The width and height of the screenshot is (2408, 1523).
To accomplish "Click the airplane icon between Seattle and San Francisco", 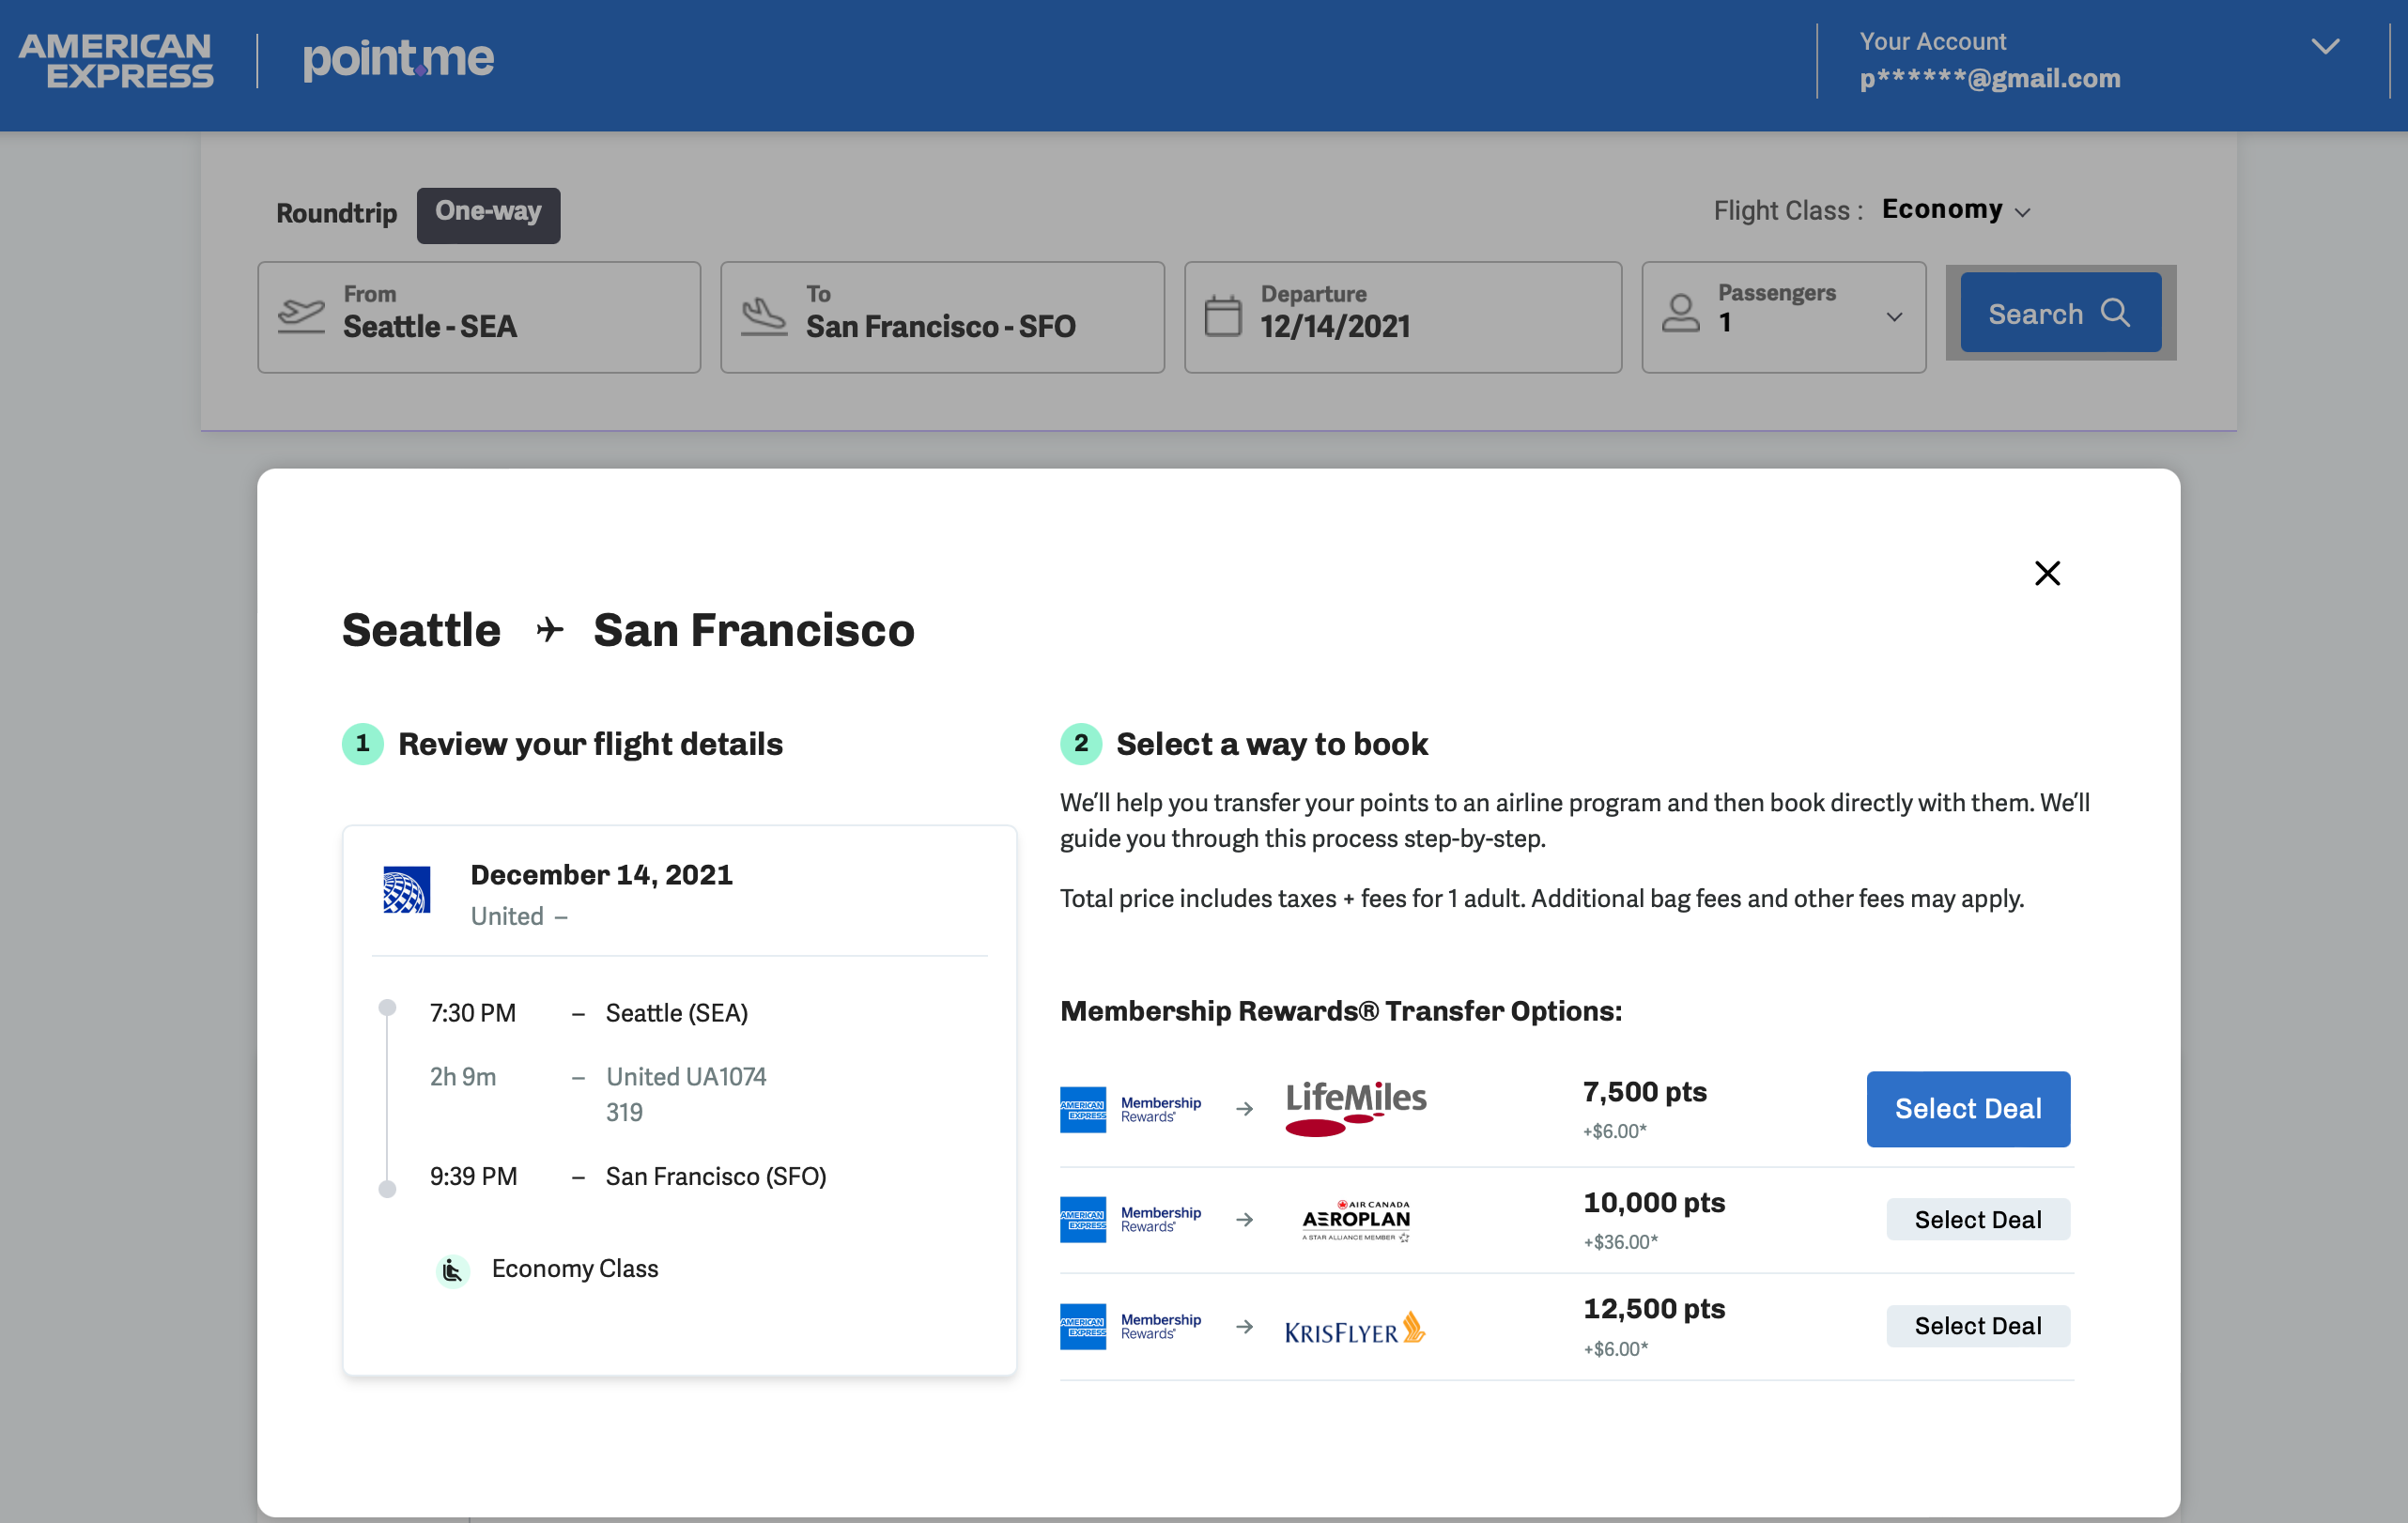I will [x=549, y=630].
